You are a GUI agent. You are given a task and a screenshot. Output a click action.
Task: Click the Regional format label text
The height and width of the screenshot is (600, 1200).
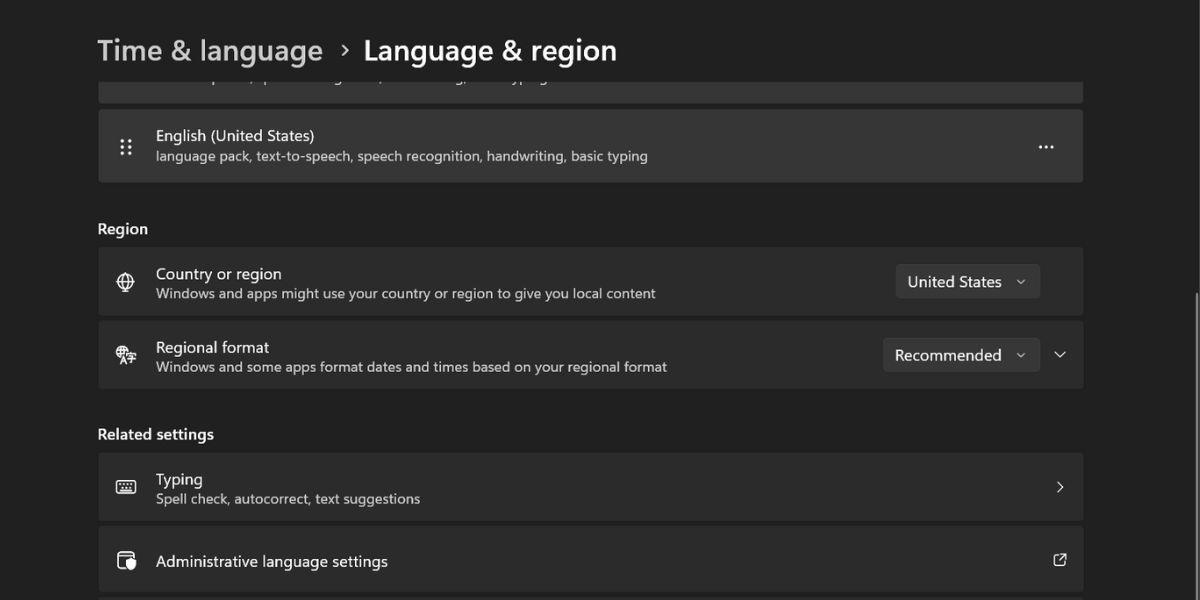pos(213,347)
